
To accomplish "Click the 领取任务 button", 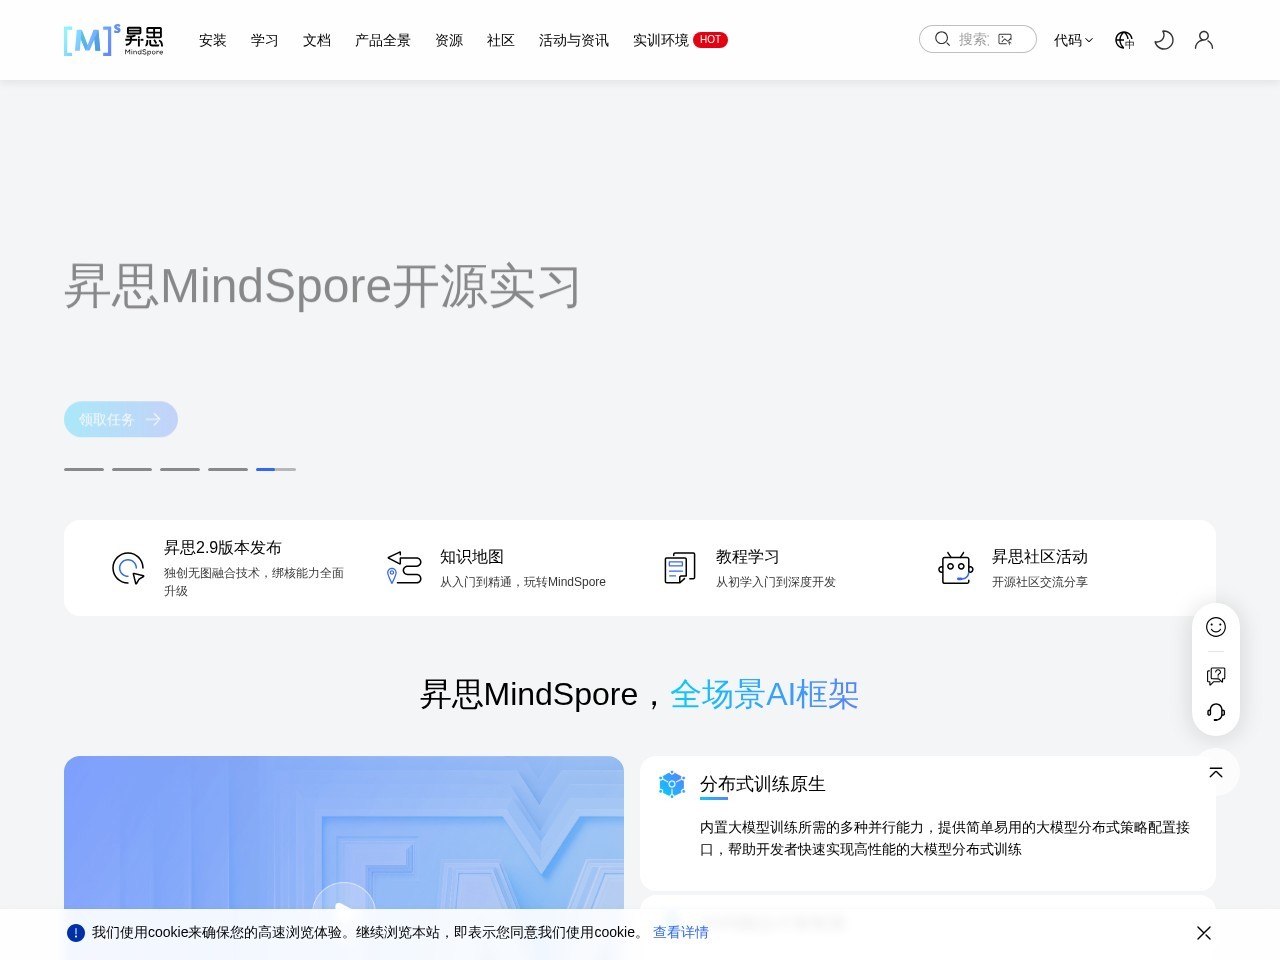I will pyautogui.click(x=121, y=419).
